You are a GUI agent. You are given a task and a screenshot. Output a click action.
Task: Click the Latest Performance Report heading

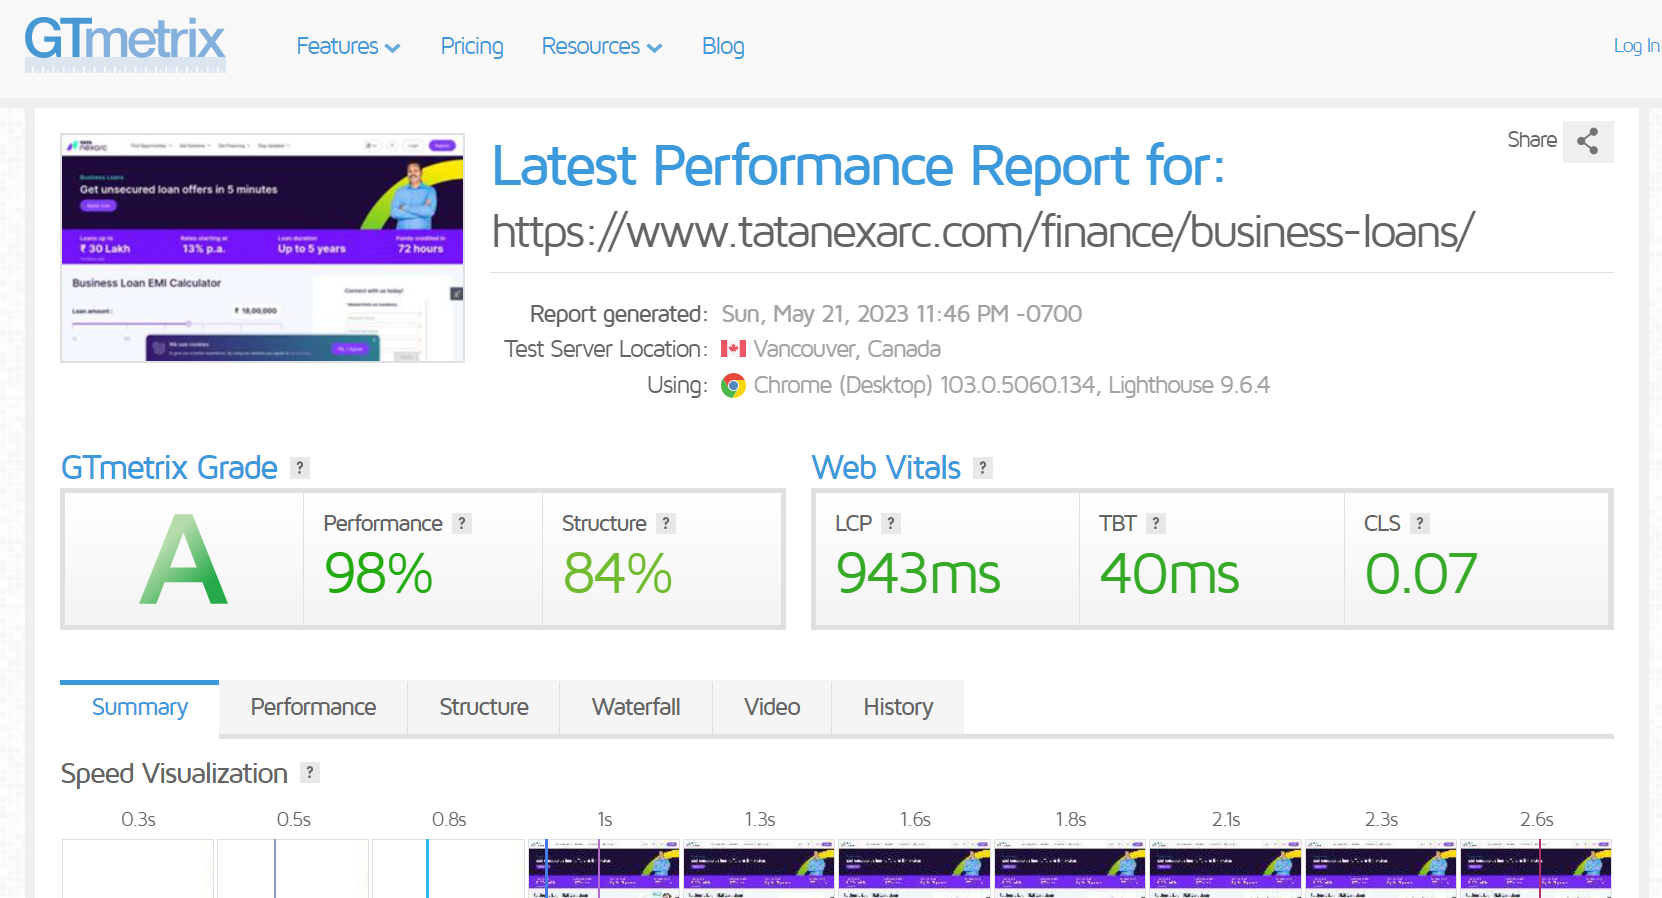858,166
